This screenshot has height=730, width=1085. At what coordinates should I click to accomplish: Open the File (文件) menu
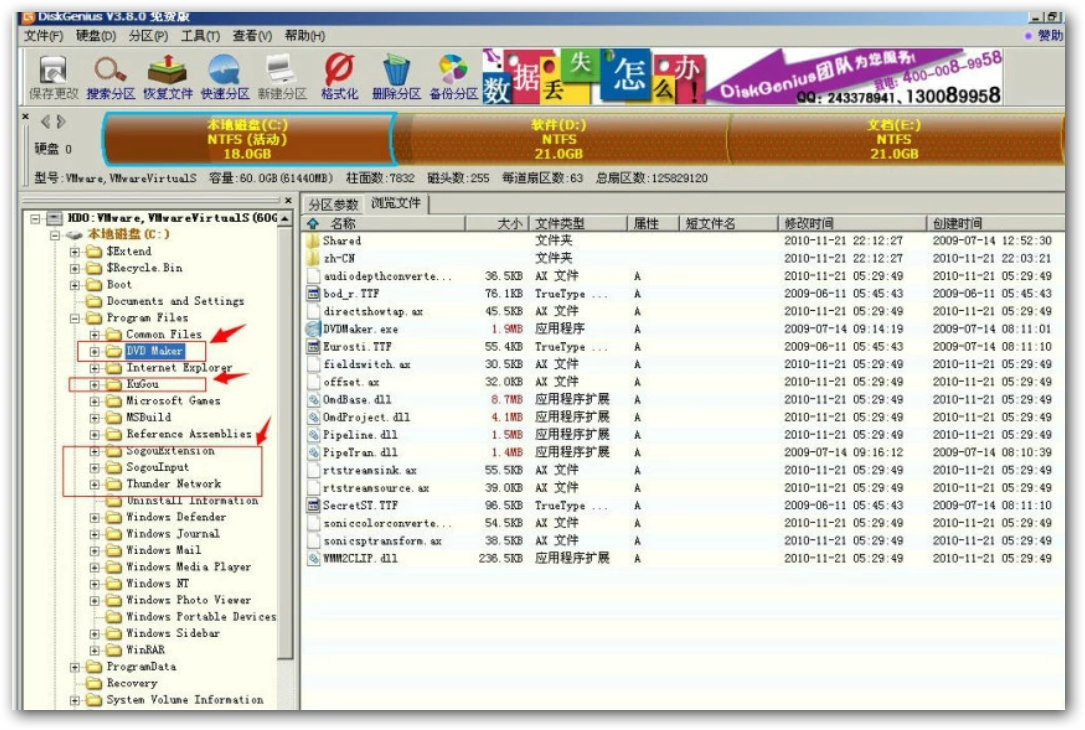[x=44, y=35]
